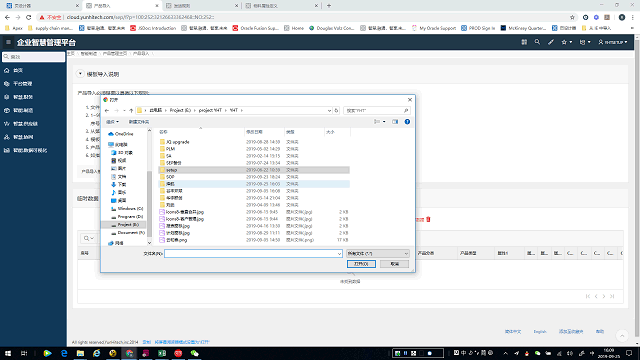Expand the file name history dropdown arrow

pos(339,253)
